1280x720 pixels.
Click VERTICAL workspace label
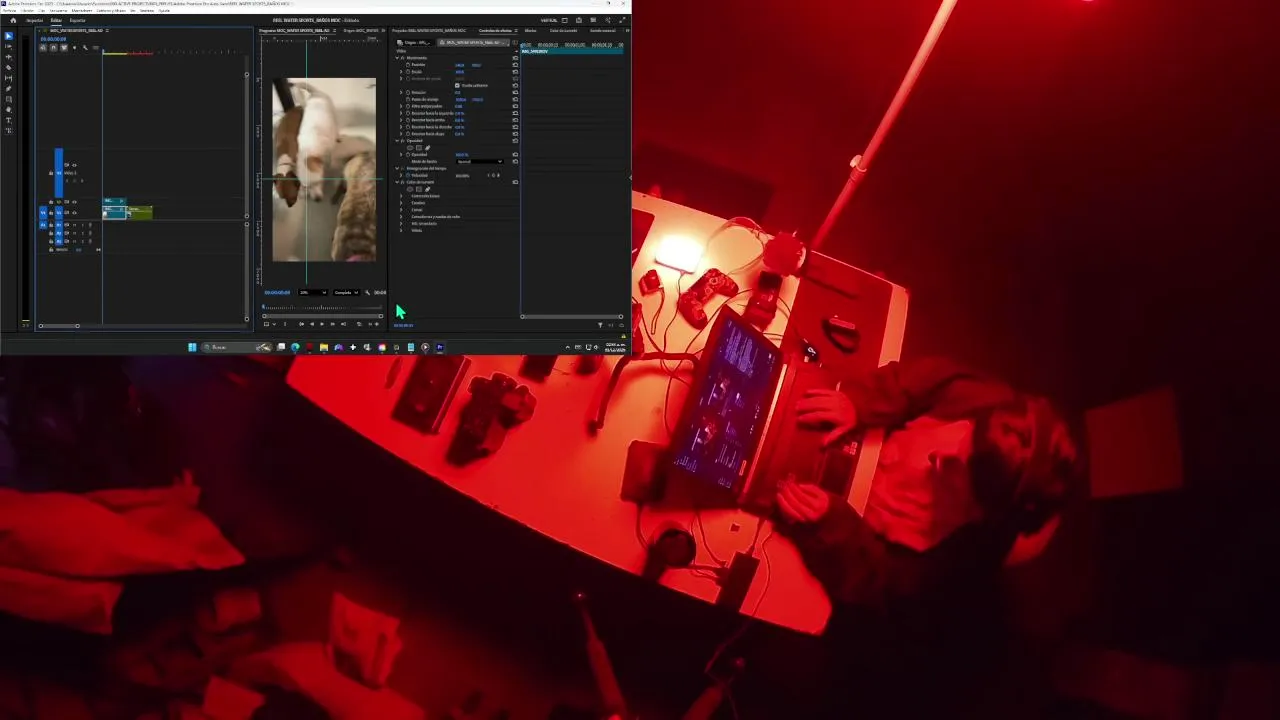[x=549, y=19]
